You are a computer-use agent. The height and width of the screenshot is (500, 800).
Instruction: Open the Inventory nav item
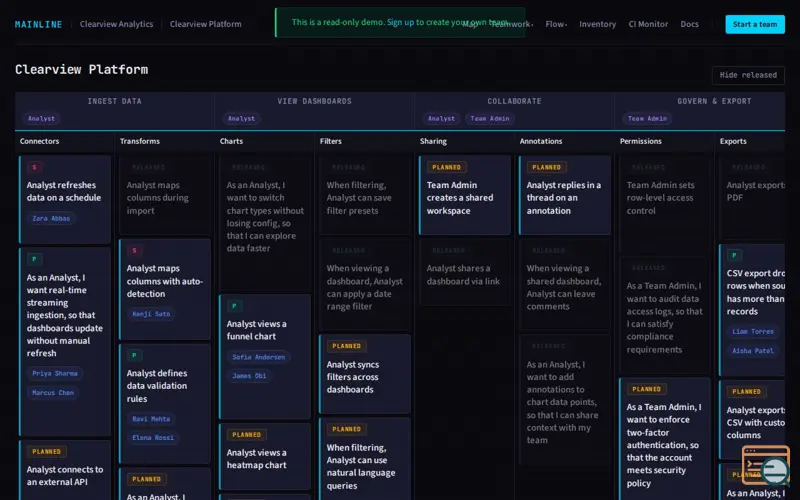(597, 24)
